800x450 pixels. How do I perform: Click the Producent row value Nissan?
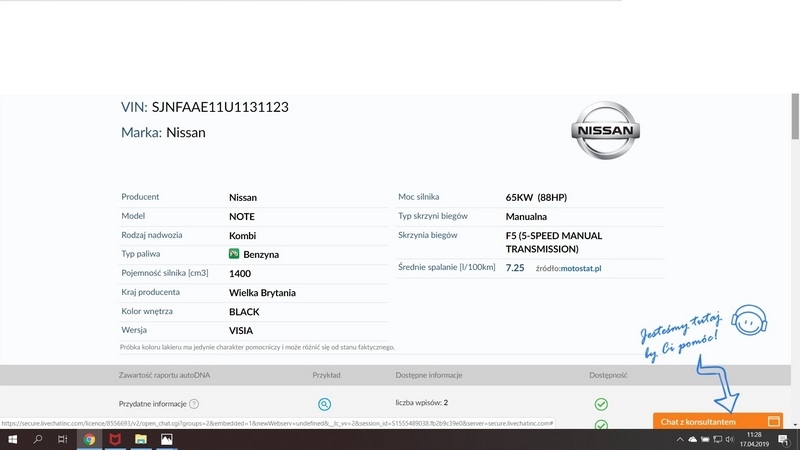(x=243, y=197)
